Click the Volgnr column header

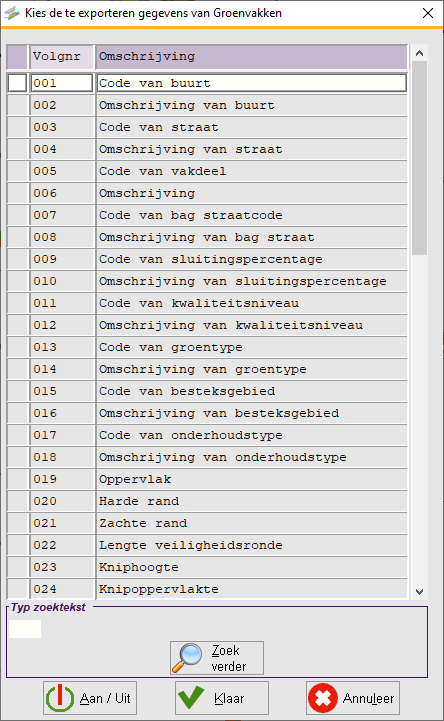pyautogui.click(x=62, y=57)
